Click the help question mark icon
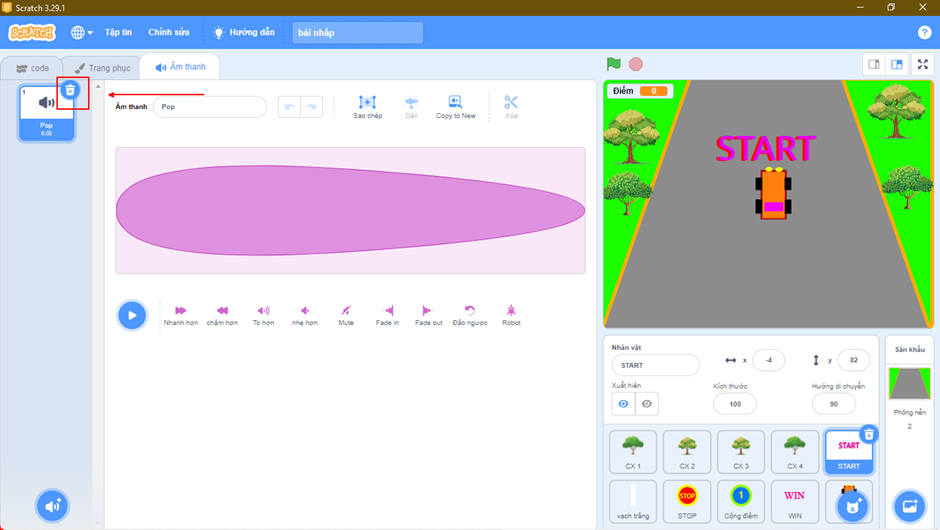 tap(924, 32)
